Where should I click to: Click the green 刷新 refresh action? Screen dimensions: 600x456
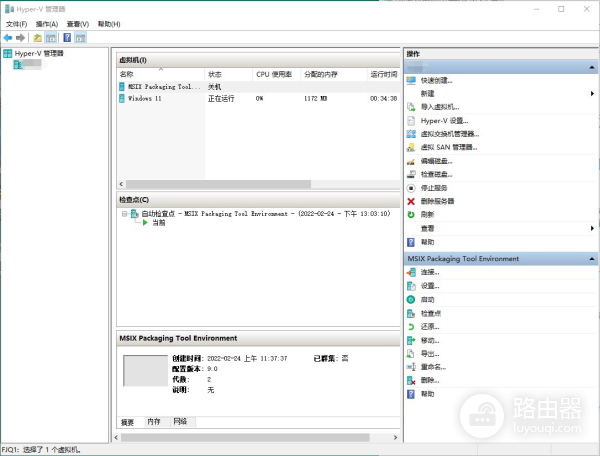411,215
